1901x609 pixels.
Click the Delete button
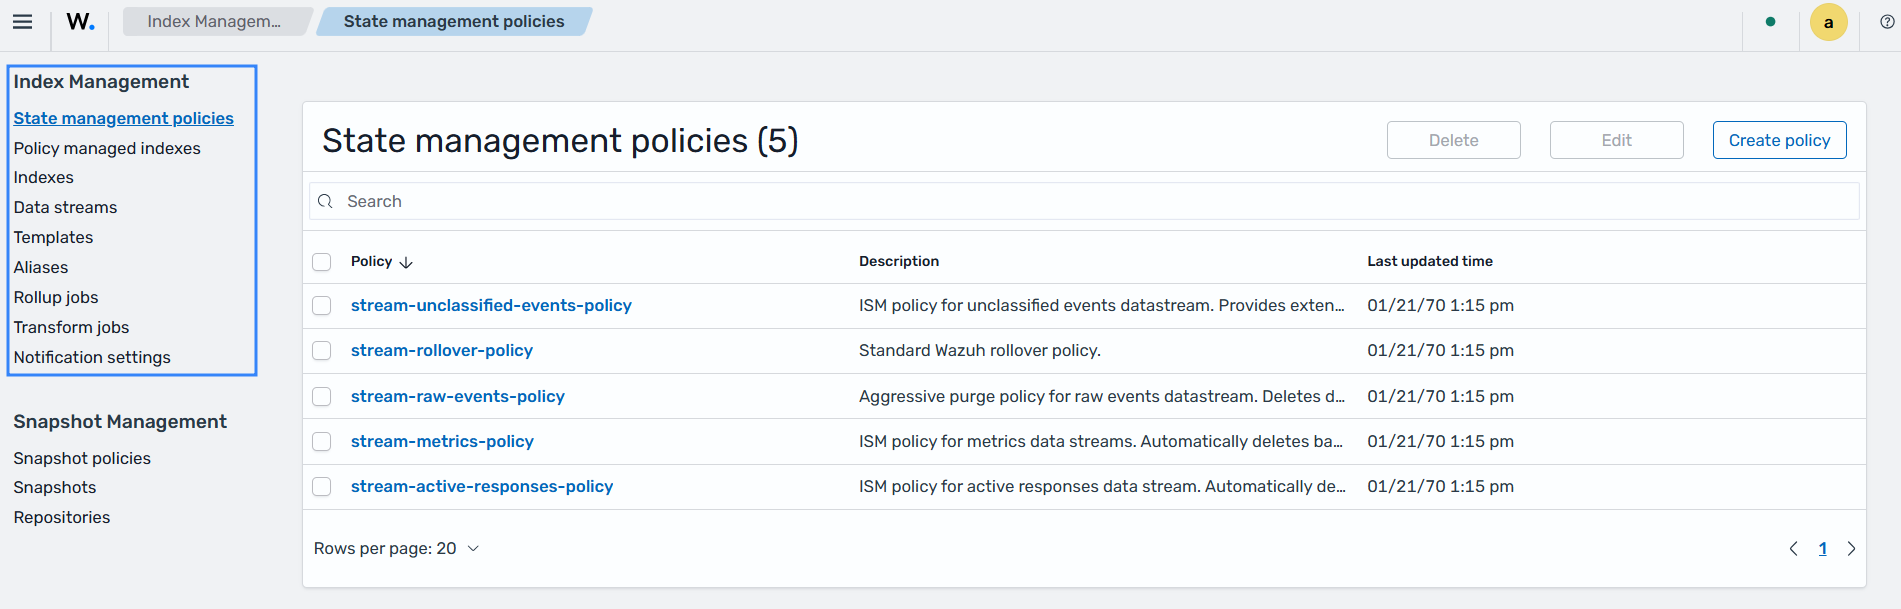1453,140
